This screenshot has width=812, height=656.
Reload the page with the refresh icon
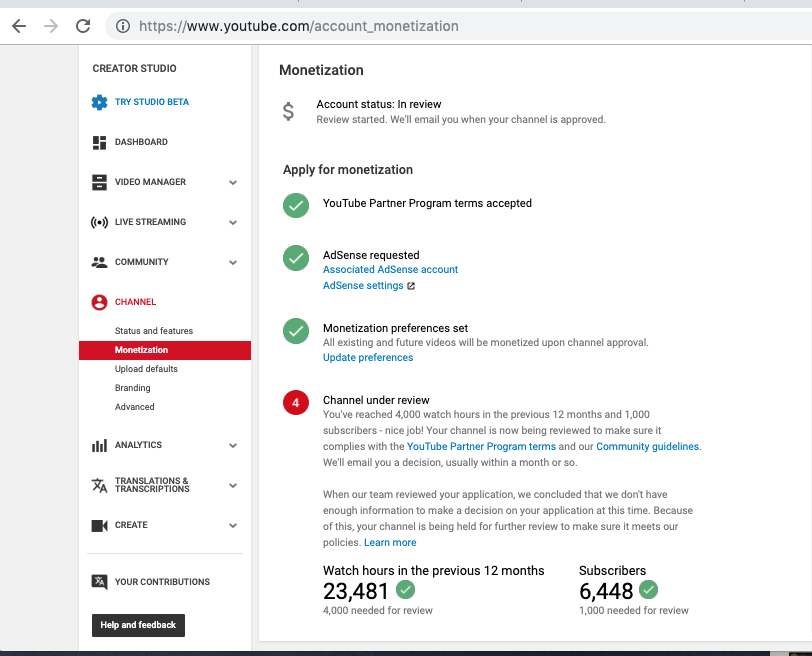click(x=83, y=26)
